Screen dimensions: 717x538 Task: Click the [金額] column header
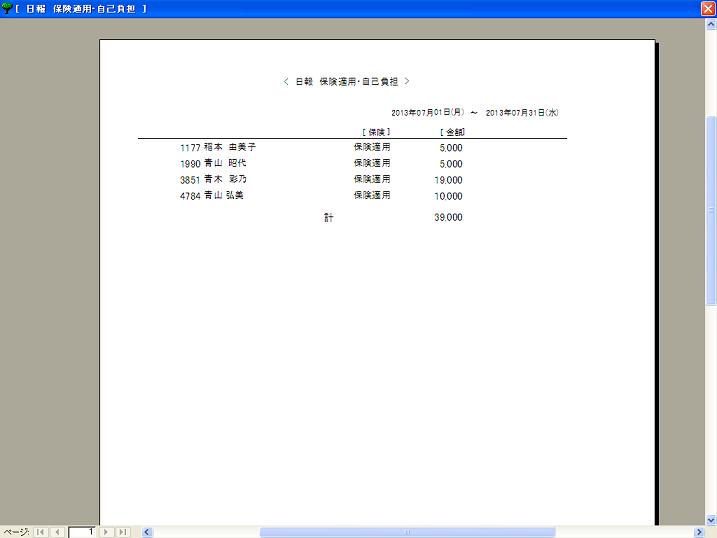452,132
